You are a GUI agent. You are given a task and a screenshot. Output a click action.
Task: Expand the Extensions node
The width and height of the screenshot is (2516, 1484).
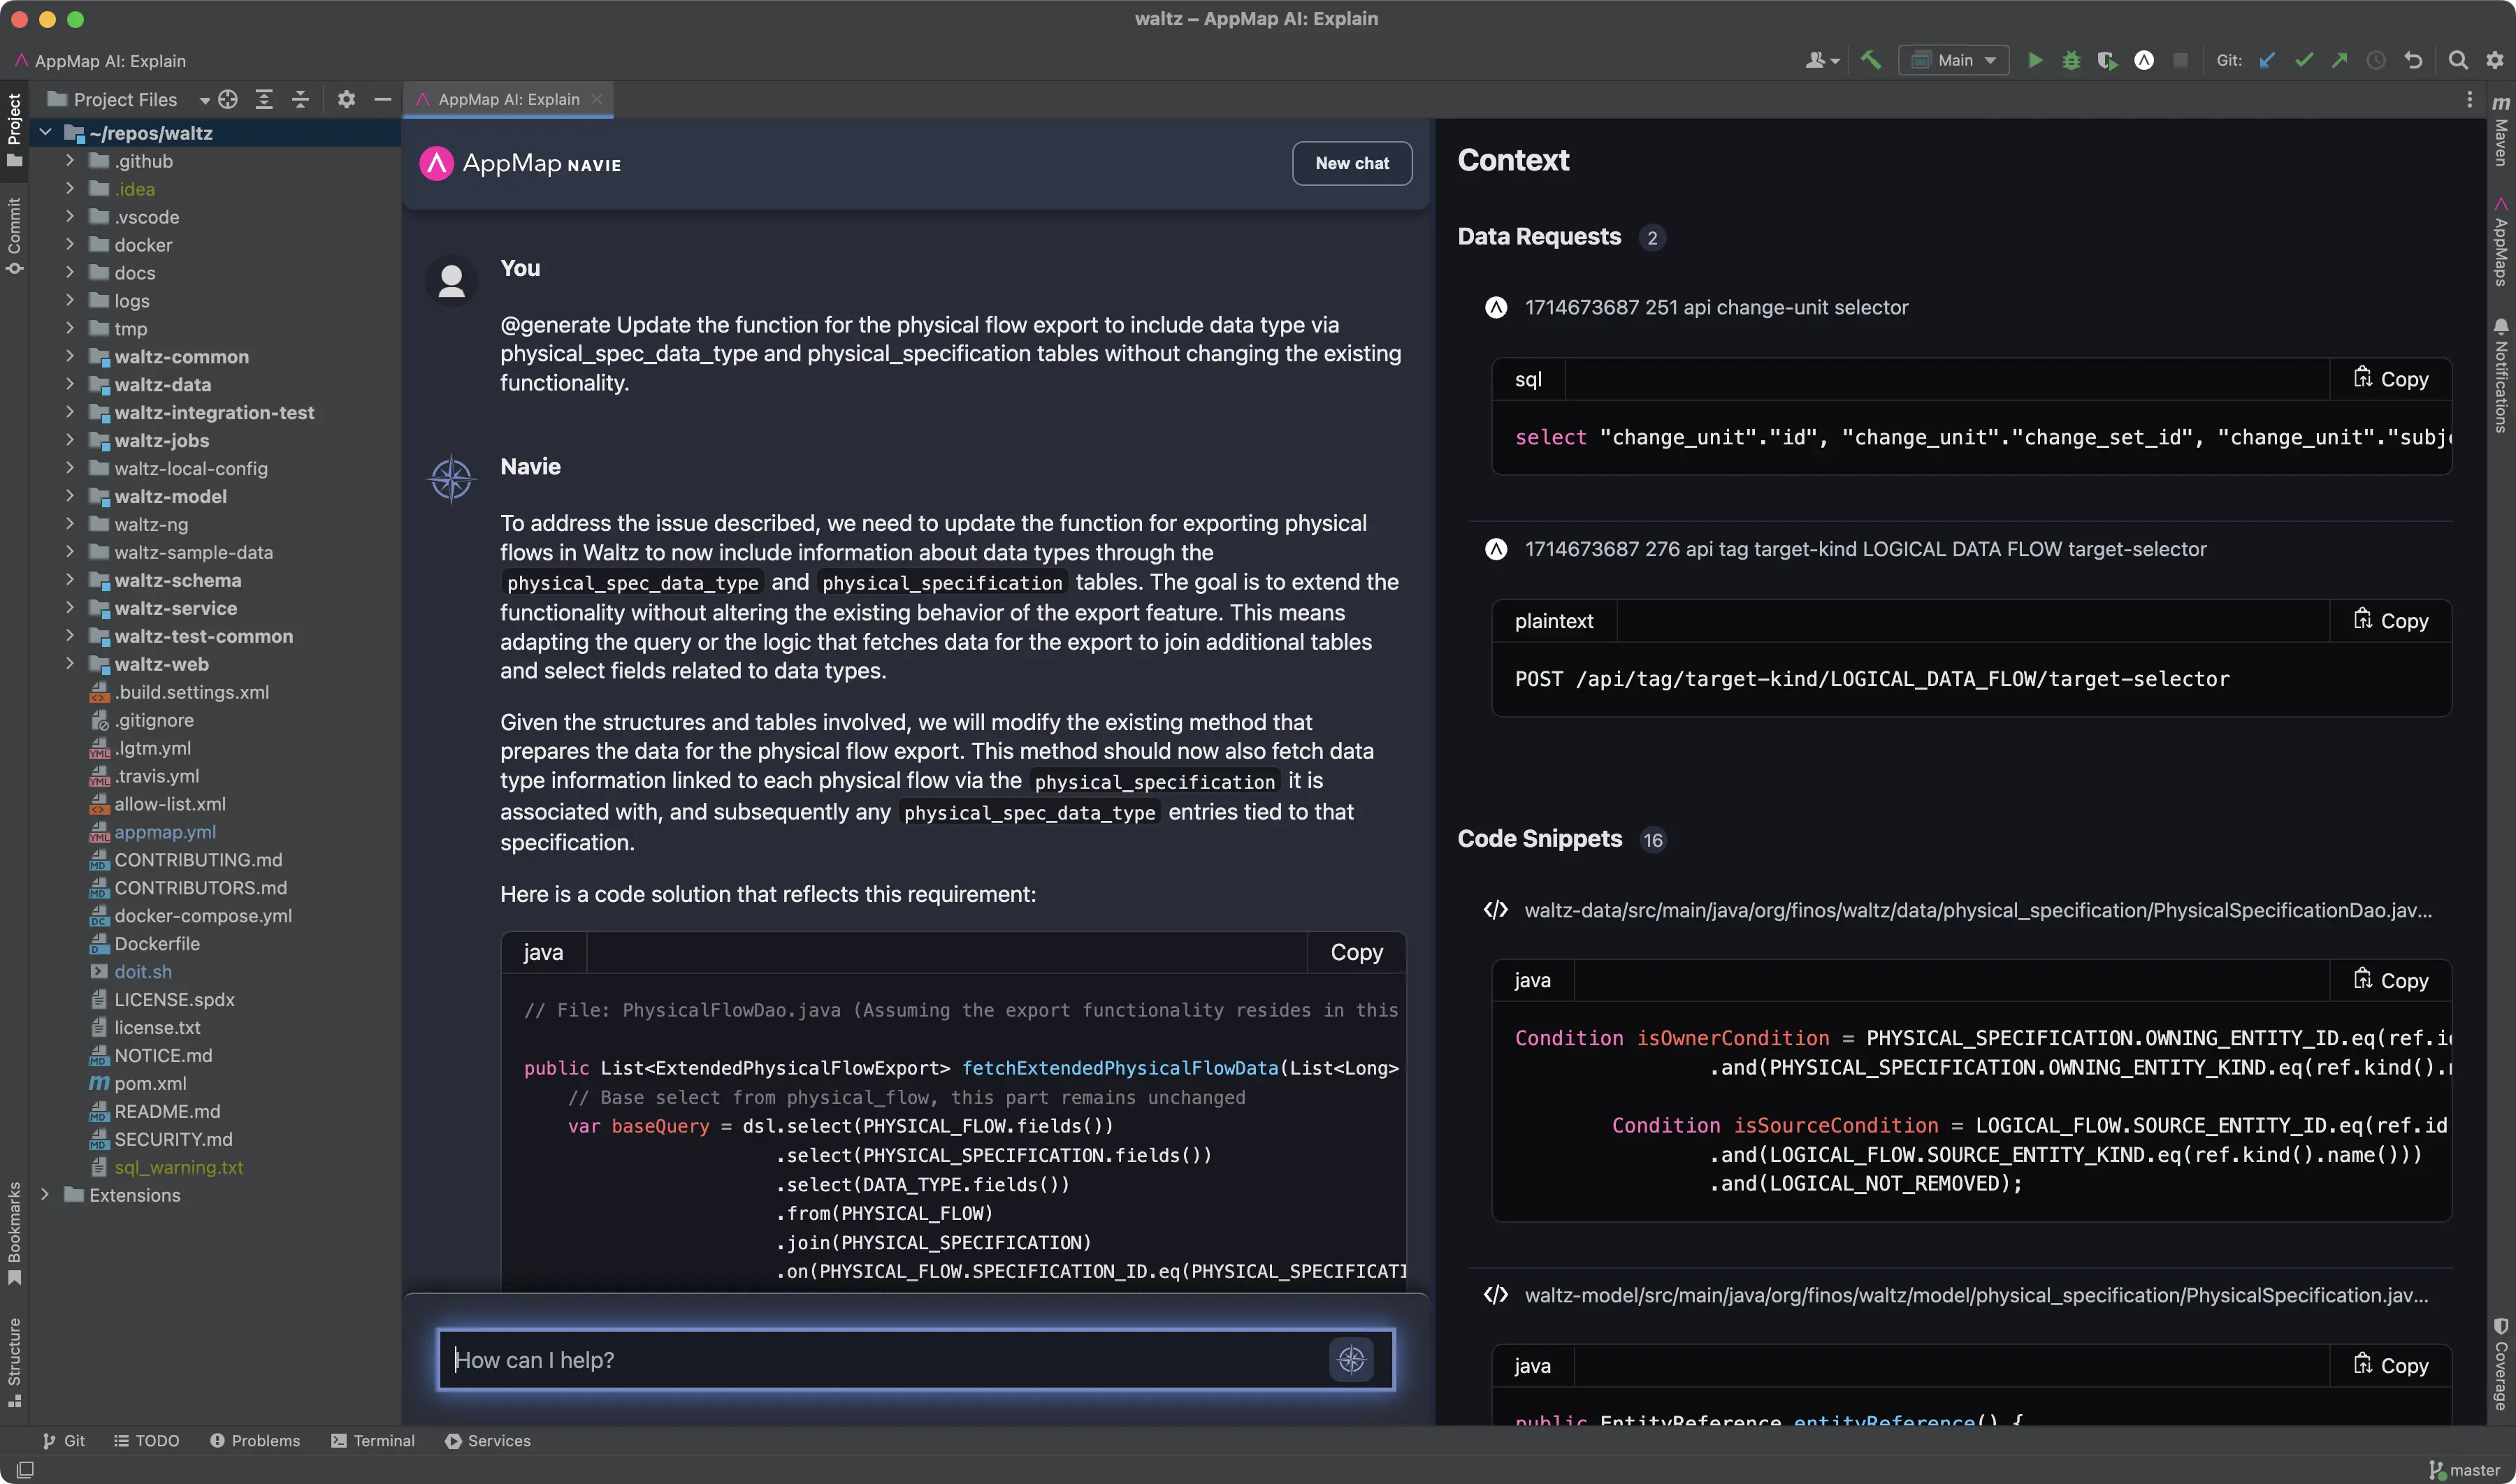(44, 1195)
